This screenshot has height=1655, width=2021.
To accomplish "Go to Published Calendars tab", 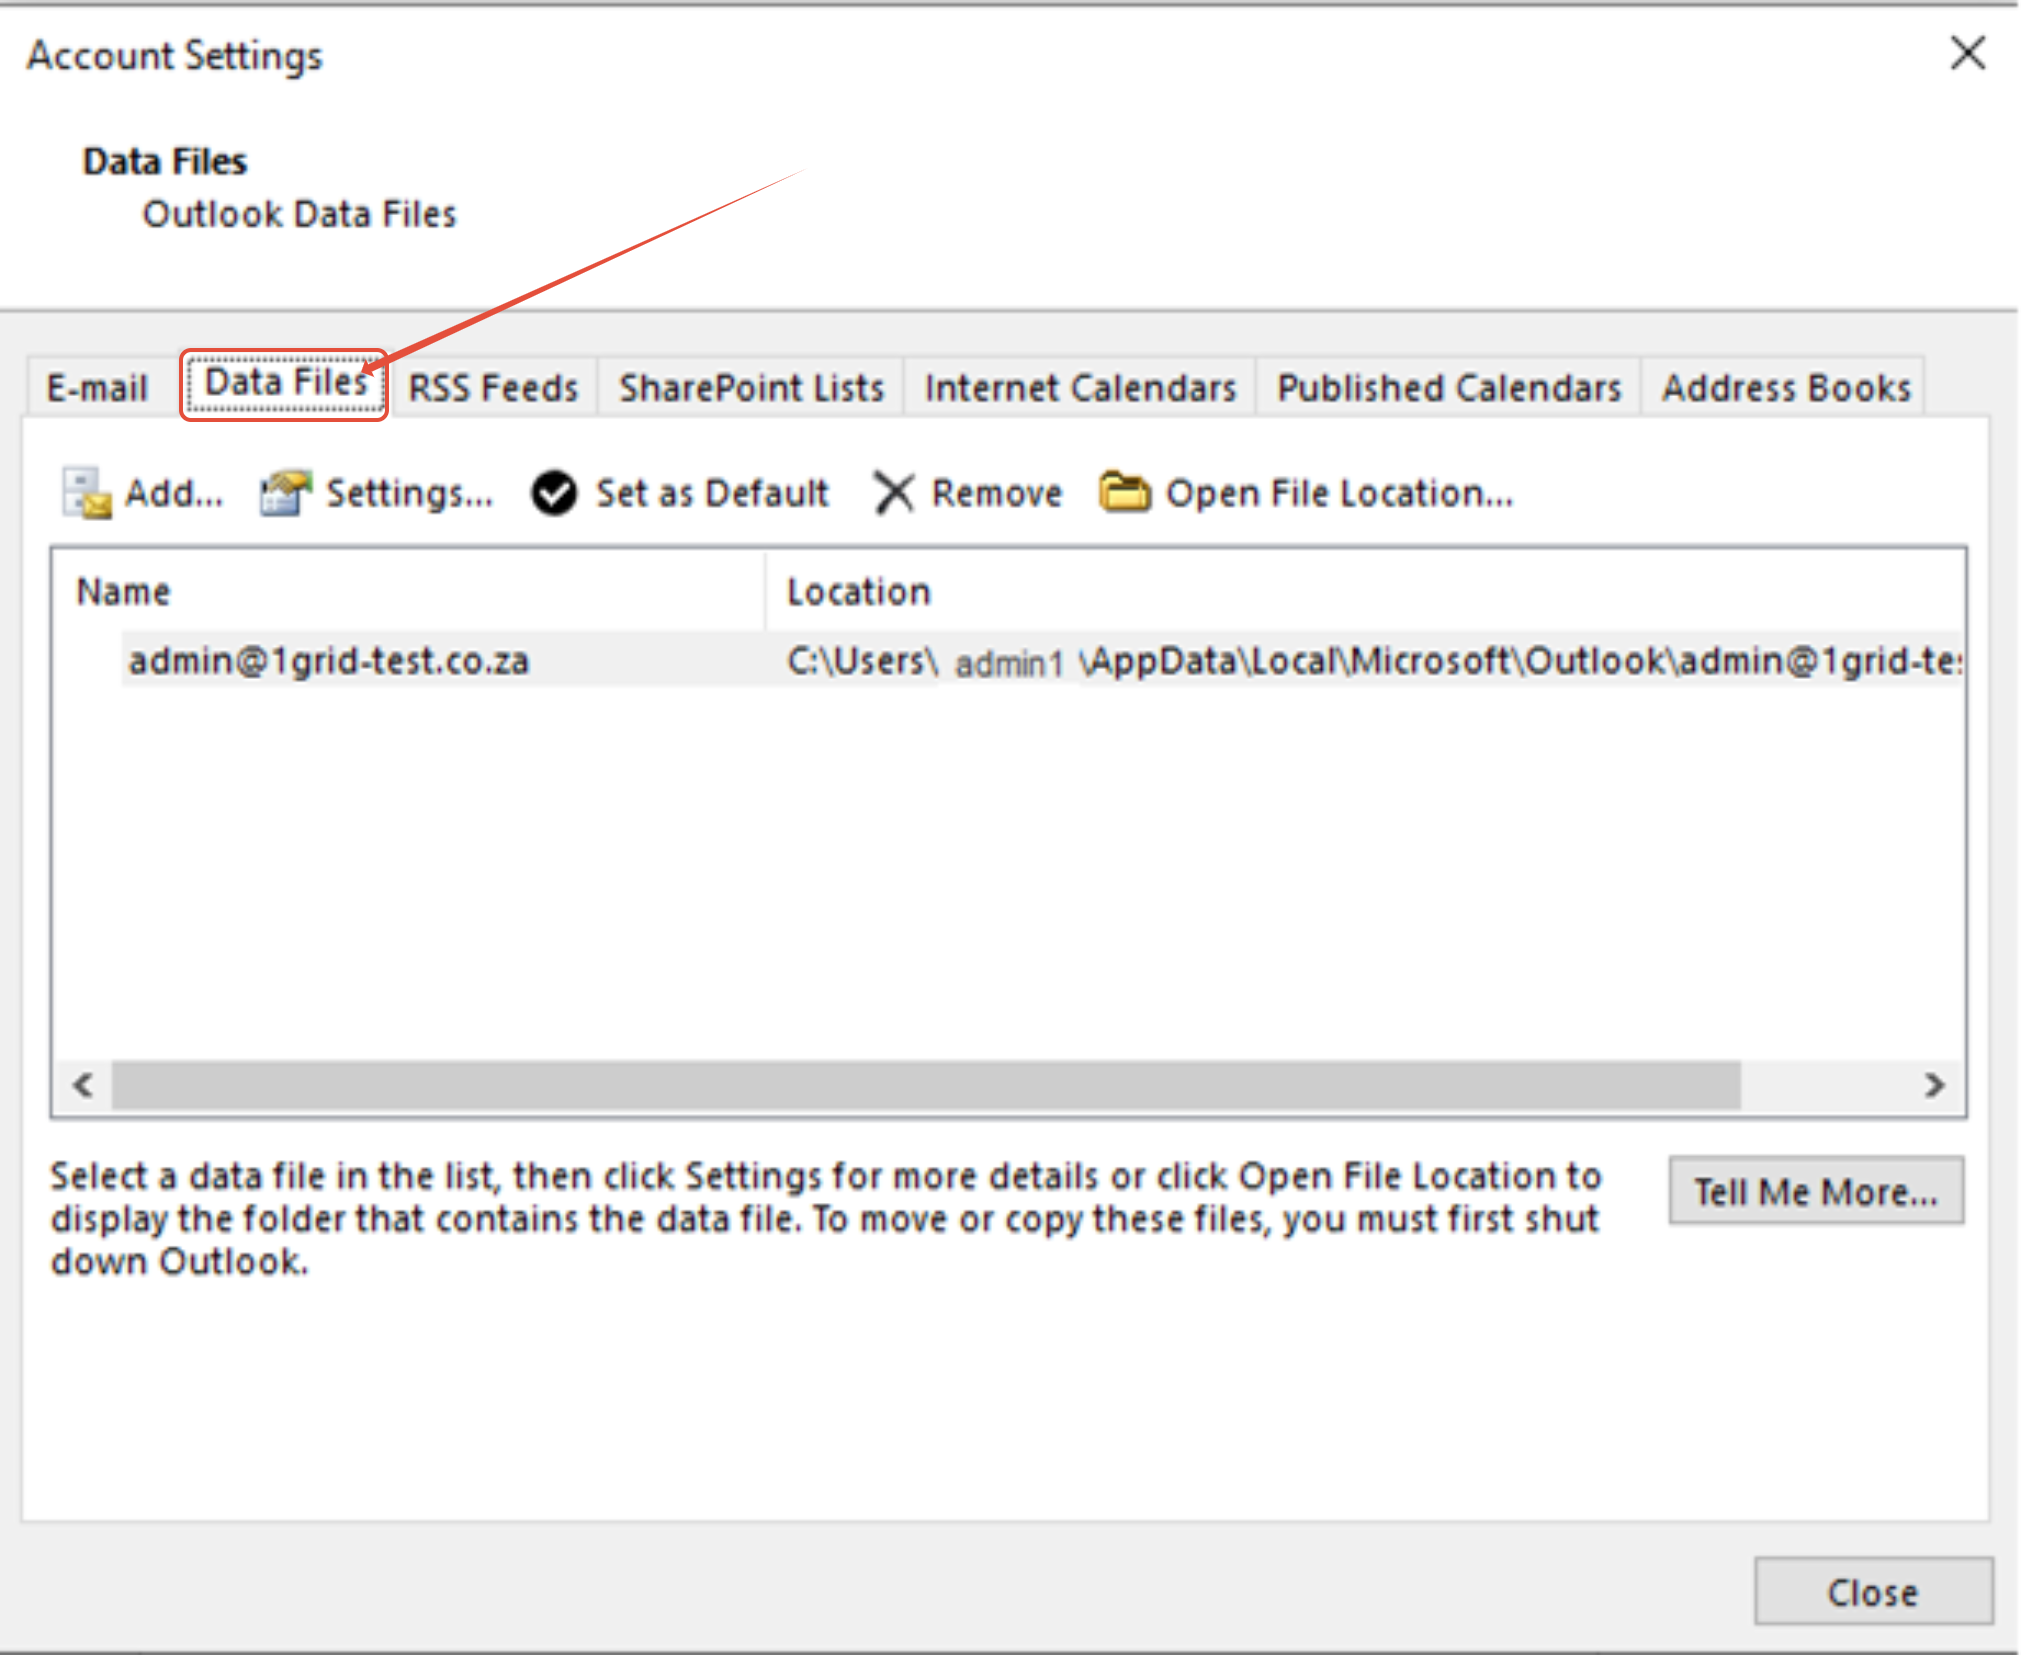I will [x=1448, y=388].
